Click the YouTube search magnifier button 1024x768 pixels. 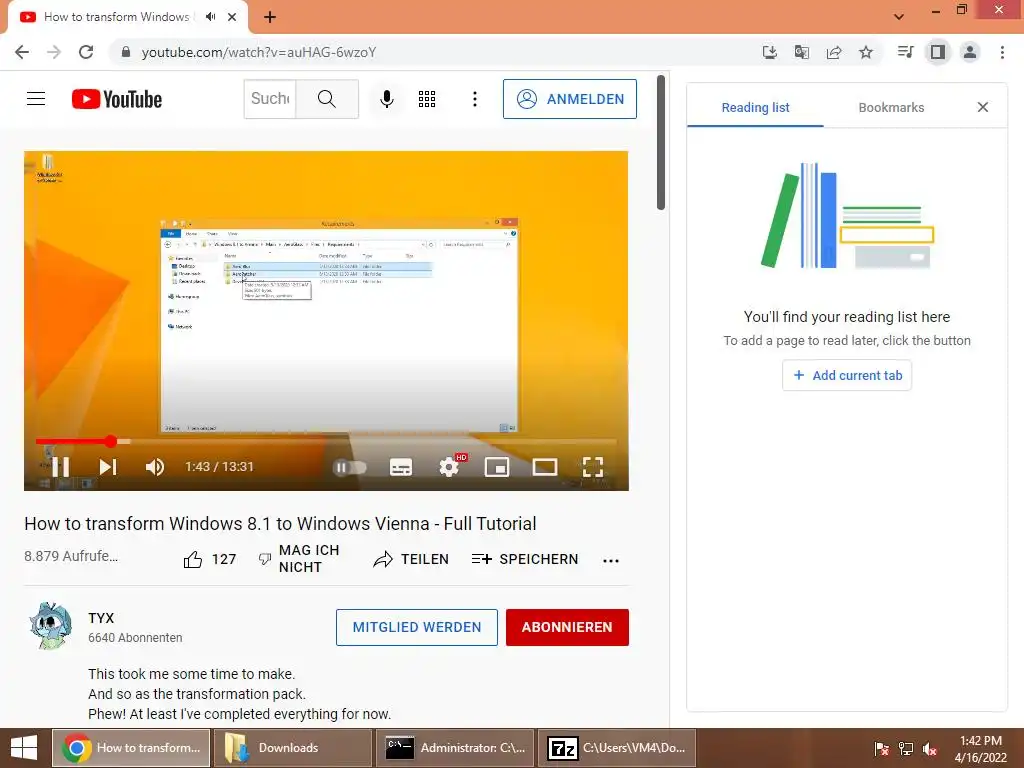pos(327,99)
